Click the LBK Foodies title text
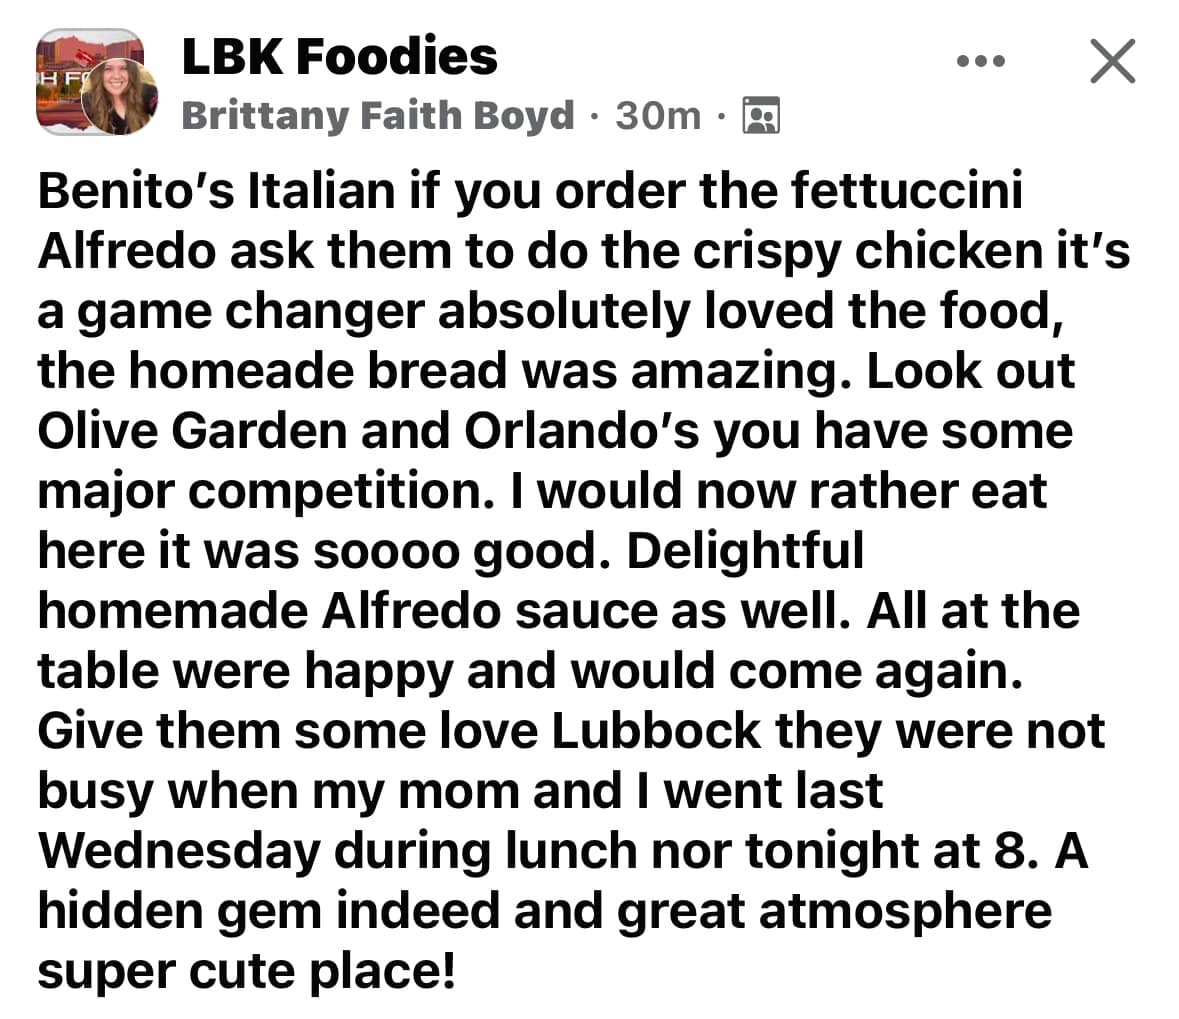 tap(340, 56)
